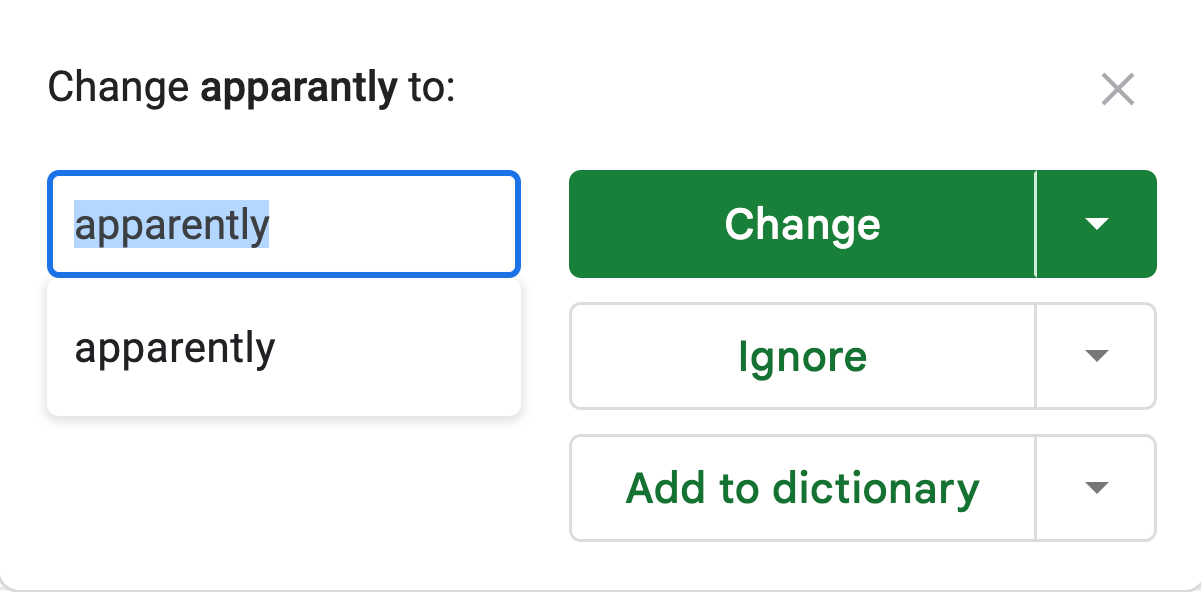Screen dimensions: 1201x592
Task: Close the spell check dialog
Action: click(1117, 90)
